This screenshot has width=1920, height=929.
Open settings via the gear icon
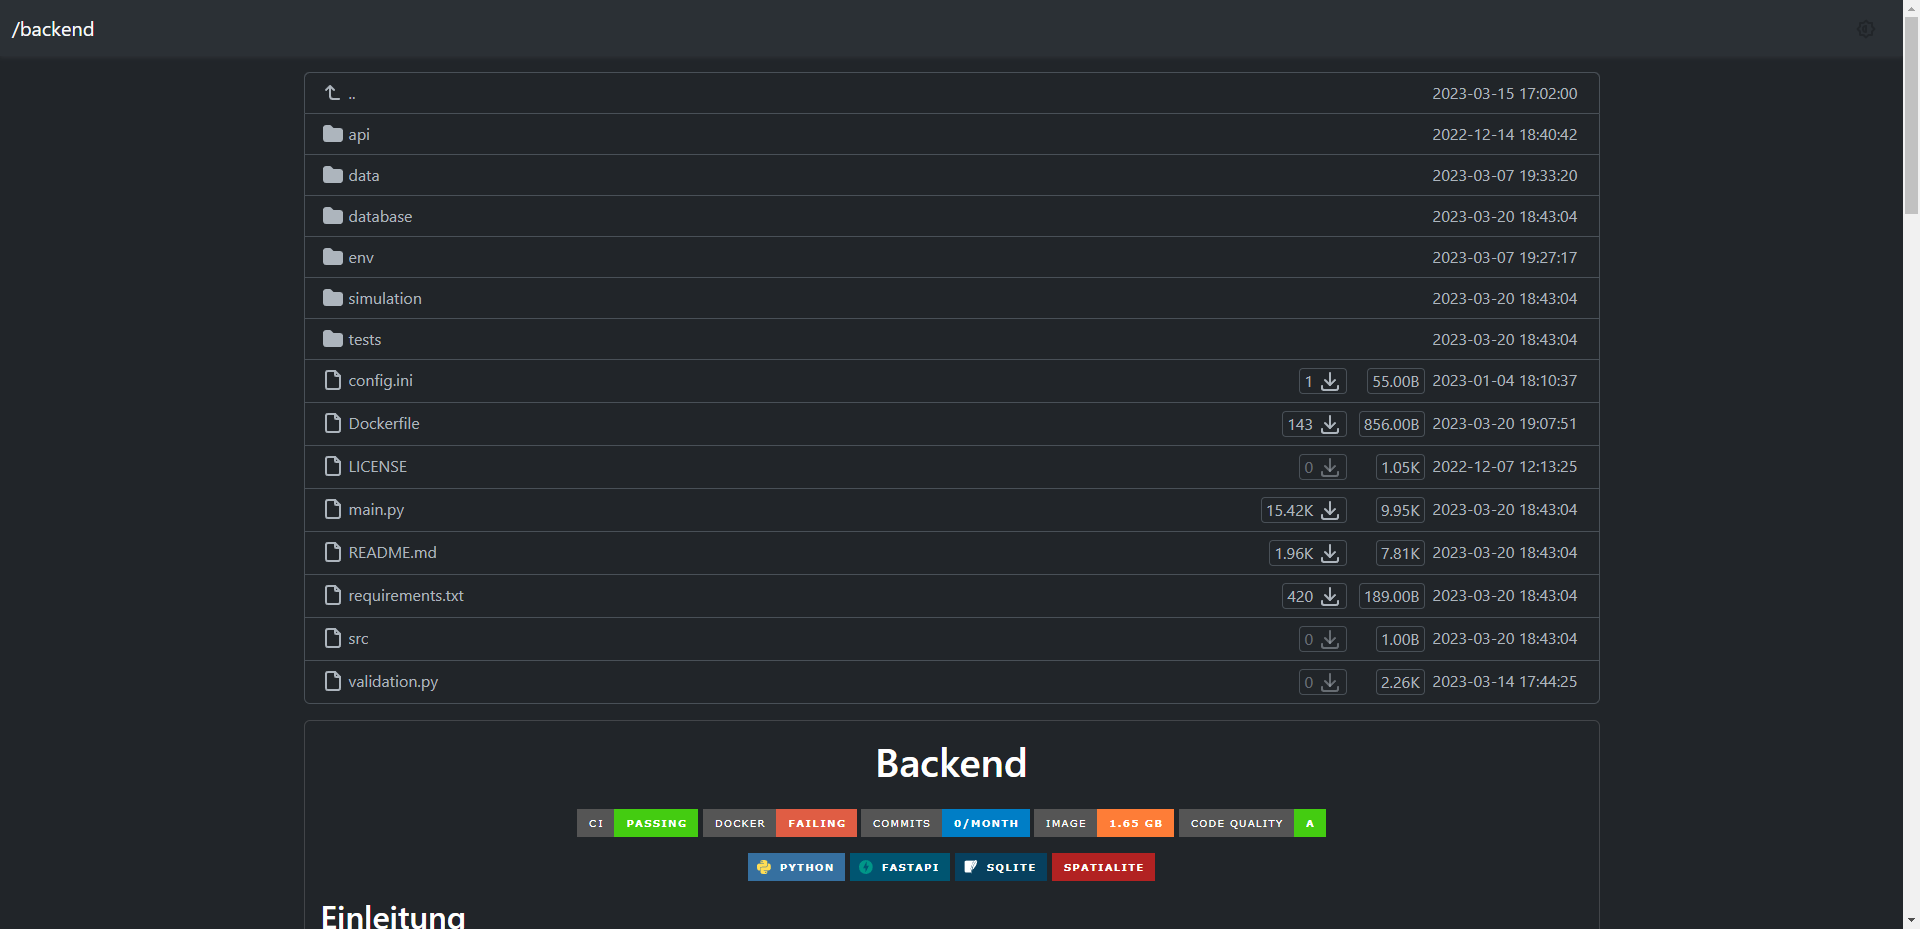coord(1866,29)
